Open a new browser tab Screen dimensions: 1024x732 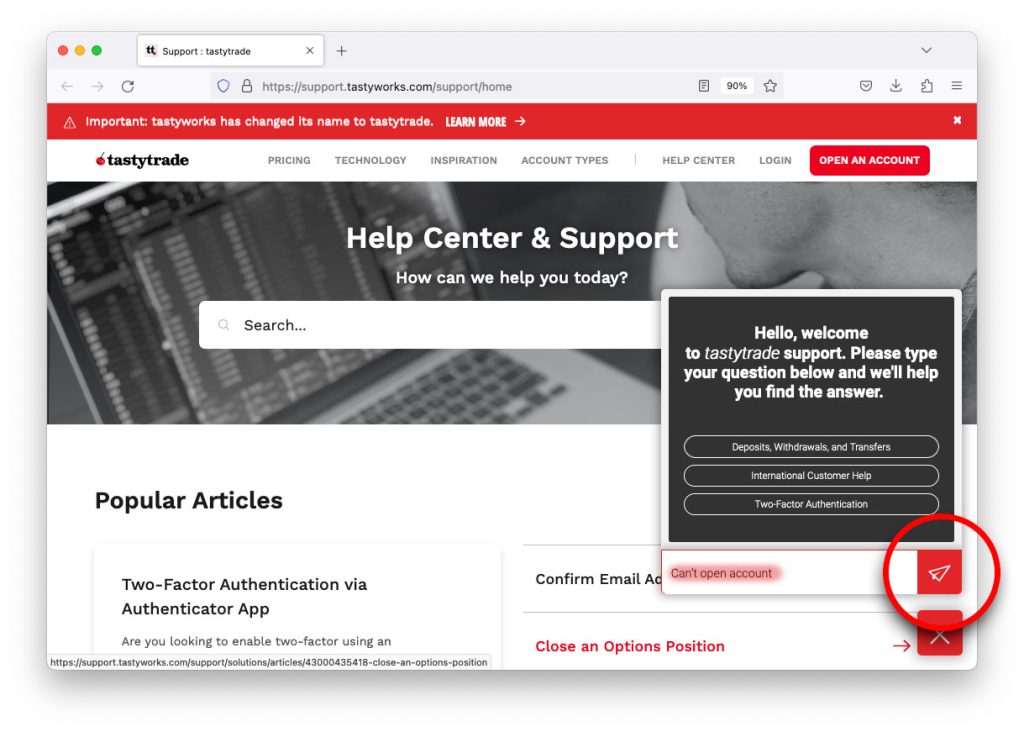point(341,51)
